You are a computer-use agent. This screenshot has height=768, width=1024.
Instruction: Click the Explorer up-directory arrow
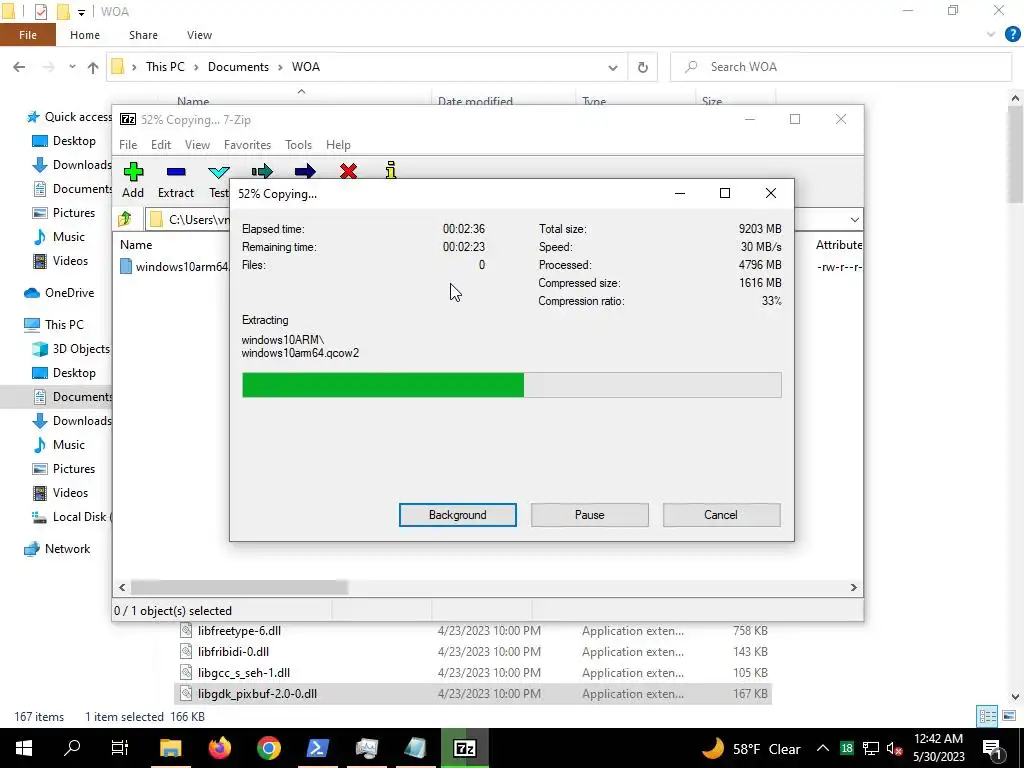[x=93, y=67]
